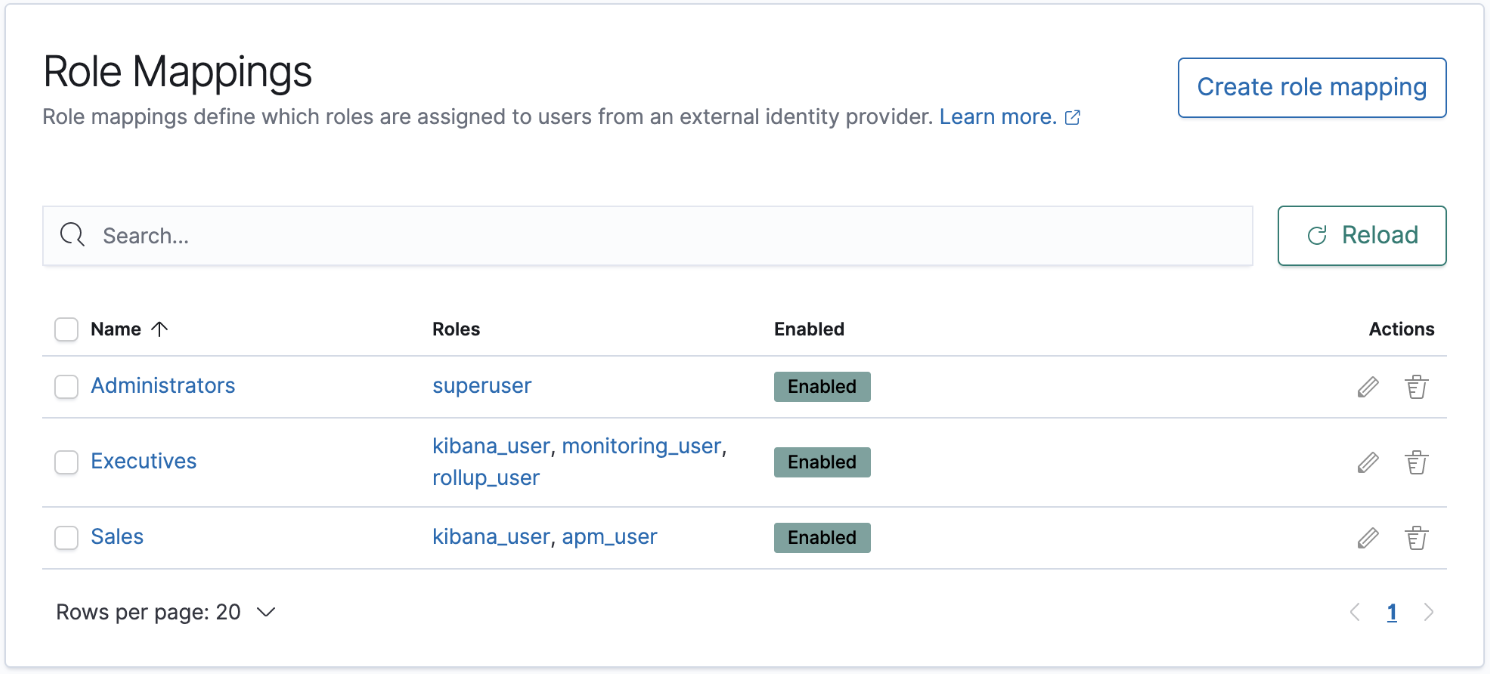
Task: Tick the Executives row checkbox
Action: pyautogui.click(x=66, y=462)
